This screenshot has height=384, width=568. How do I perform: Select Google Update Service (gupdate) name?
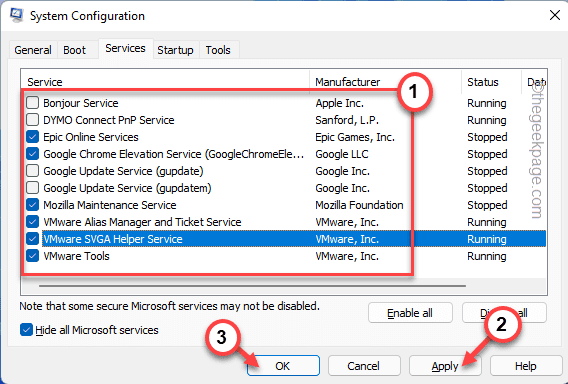123,171
